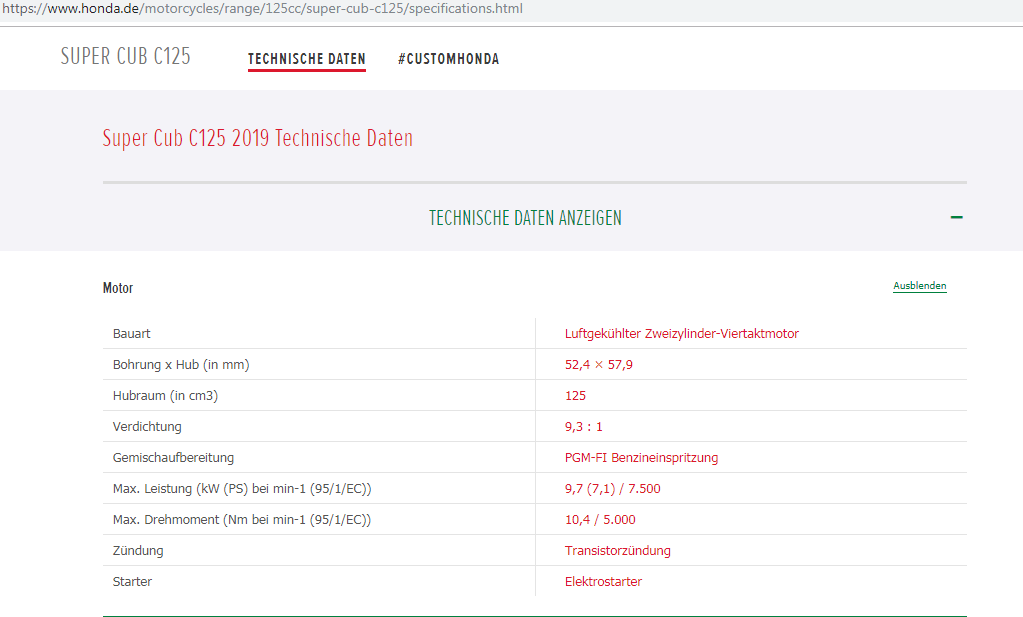Click the Luftgekühlter Zweizylinder-Viertaktmotor value
The image size is (1023, 617).
681,333
